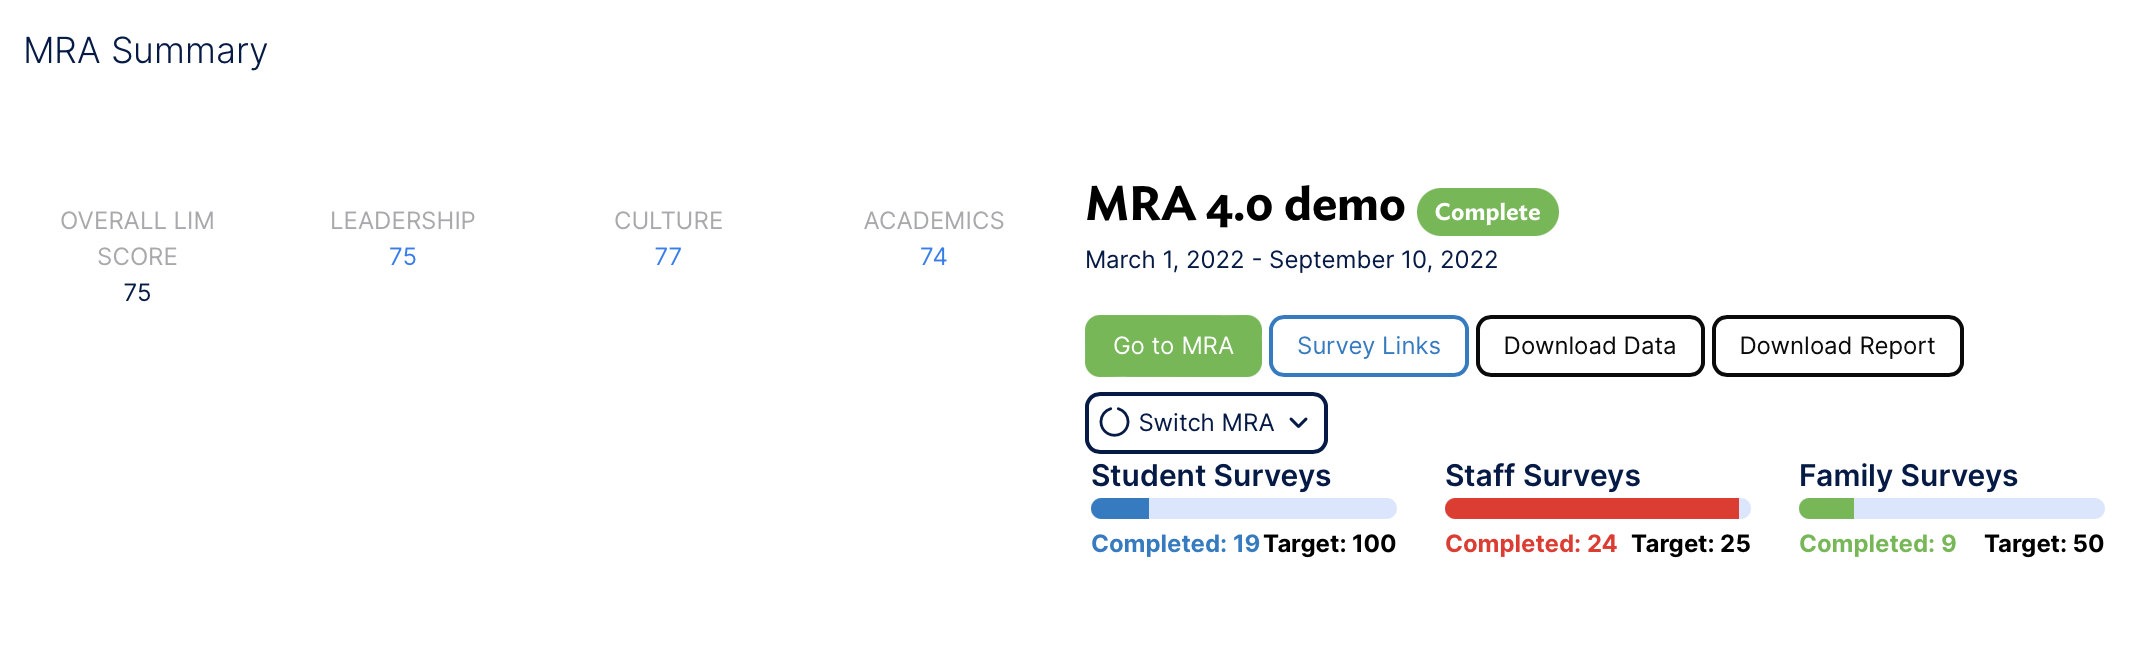Click the Overall LIM Score value

tap(138, 292)
